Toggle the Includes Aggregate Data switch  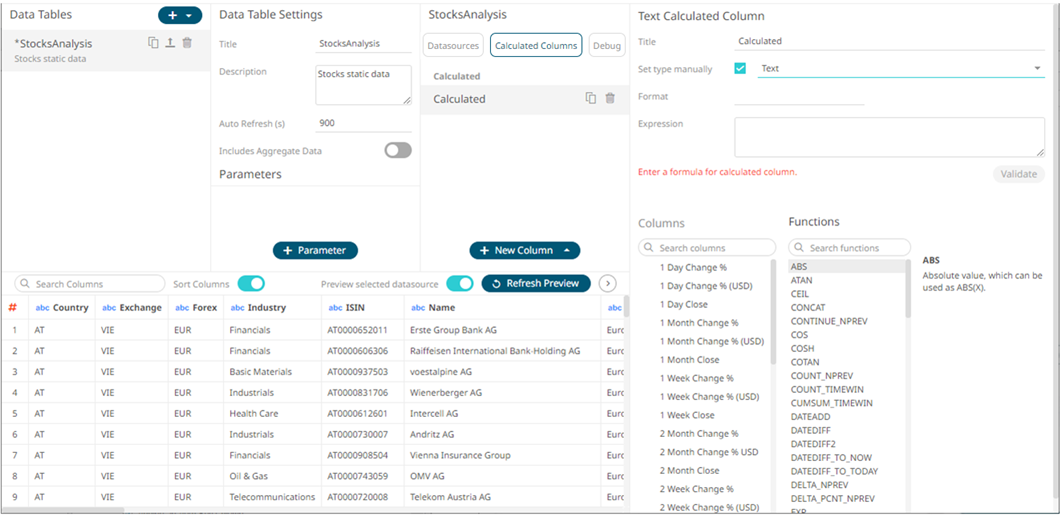point(398,150)
